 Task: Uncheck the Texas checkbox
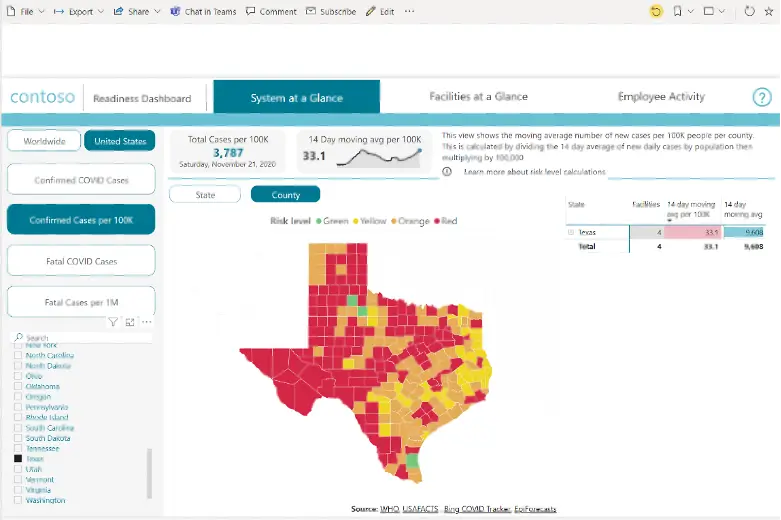17,459
